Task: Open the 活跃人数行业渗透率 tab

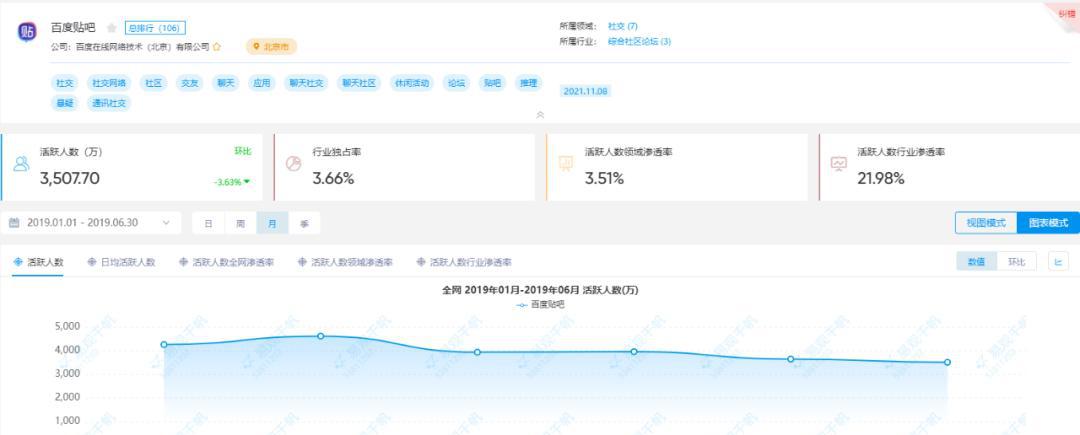Action: [464, 262]
